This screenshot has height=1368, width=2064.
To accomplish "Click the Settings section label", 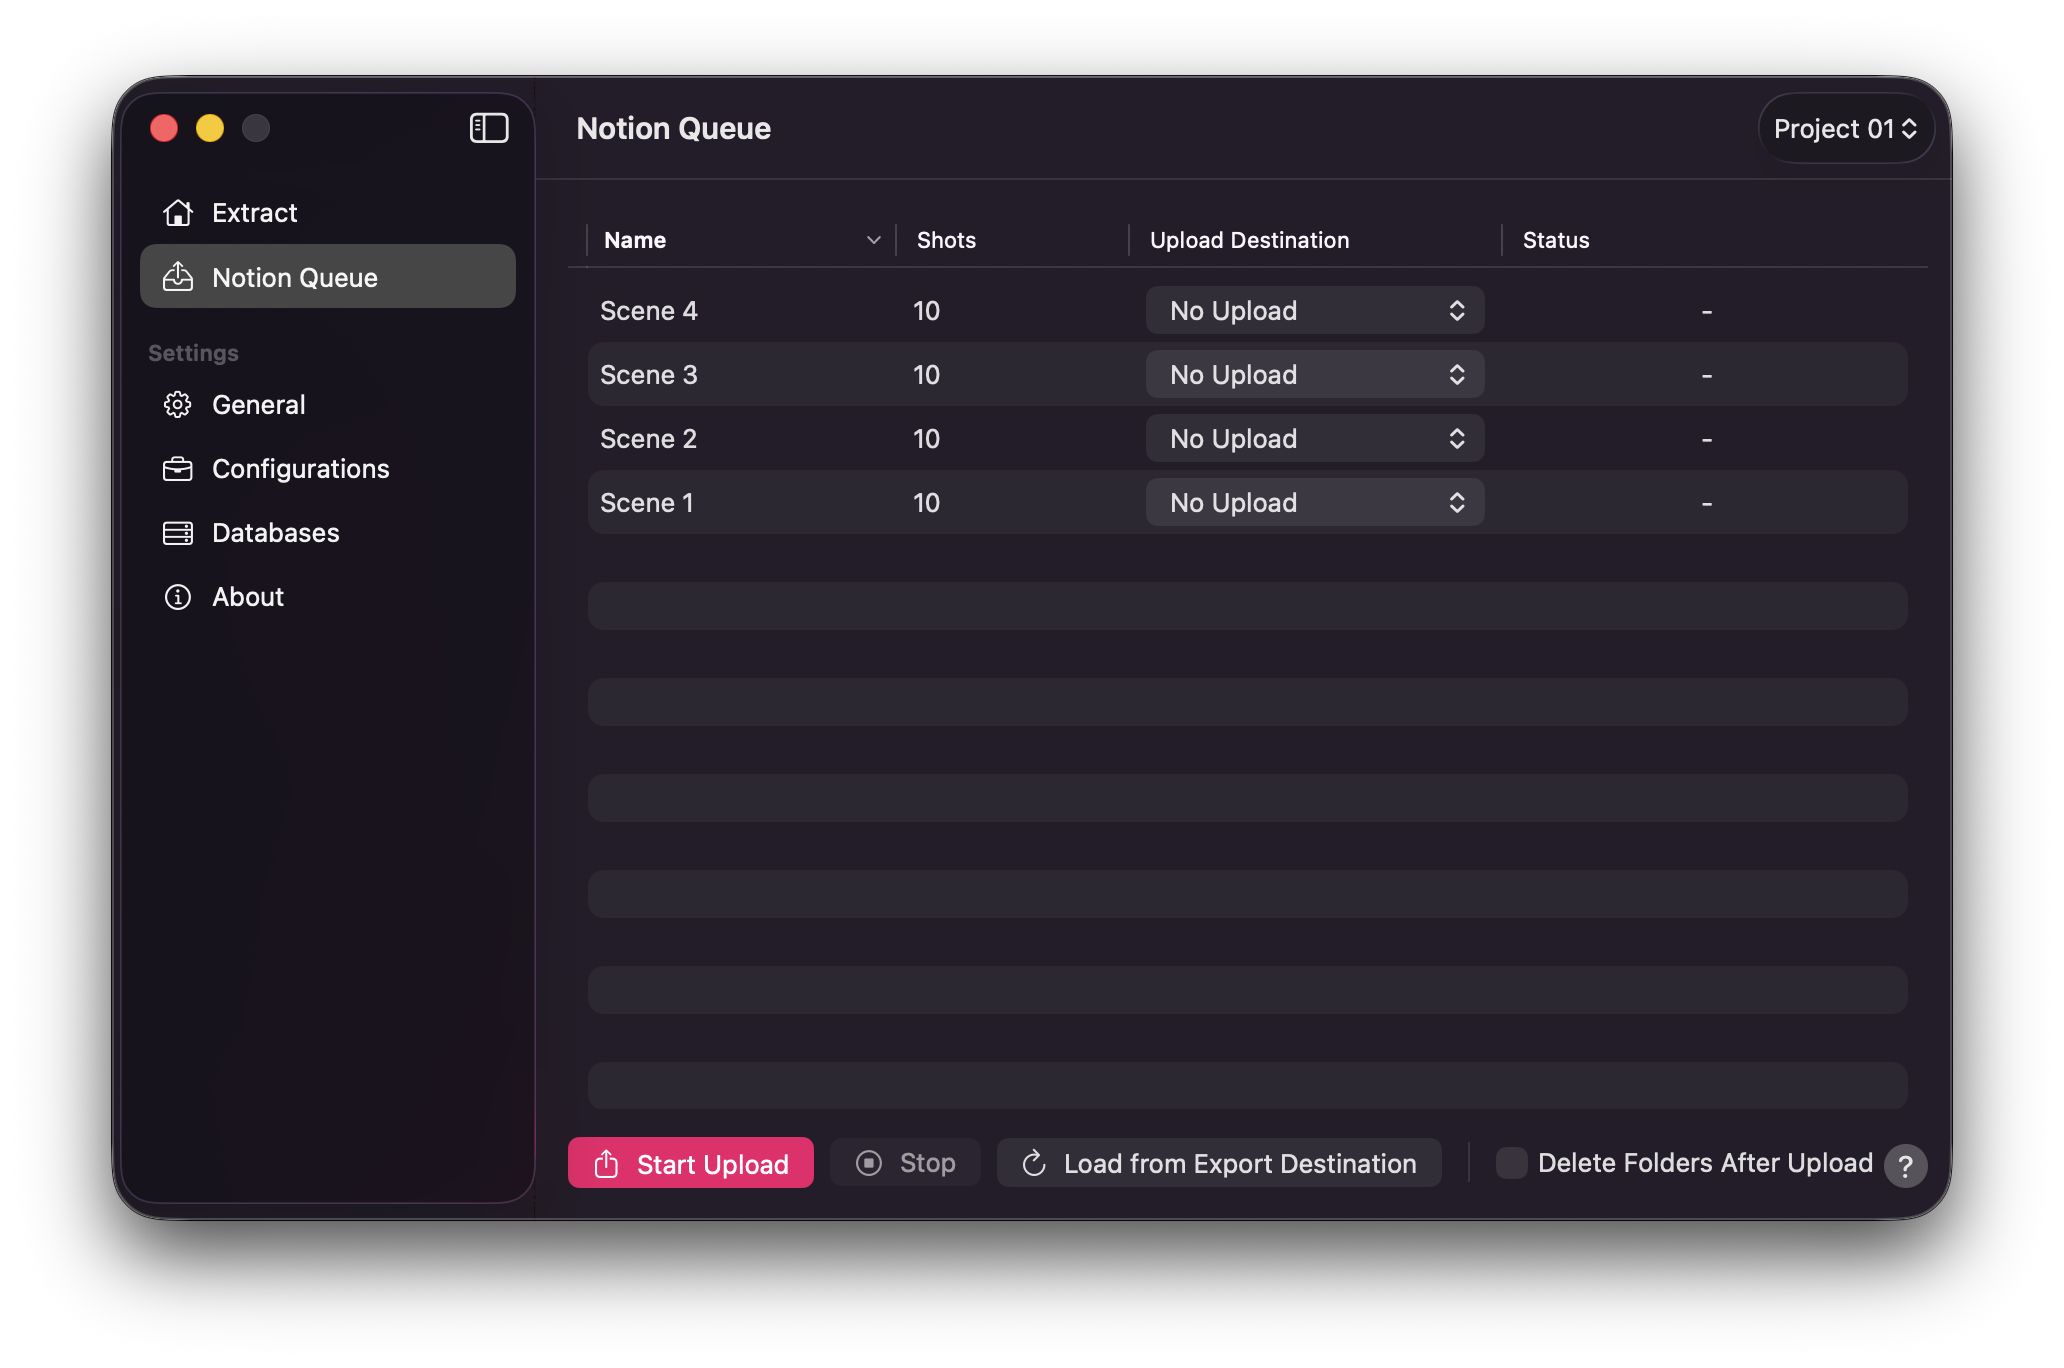I will [x=193, y=353].
